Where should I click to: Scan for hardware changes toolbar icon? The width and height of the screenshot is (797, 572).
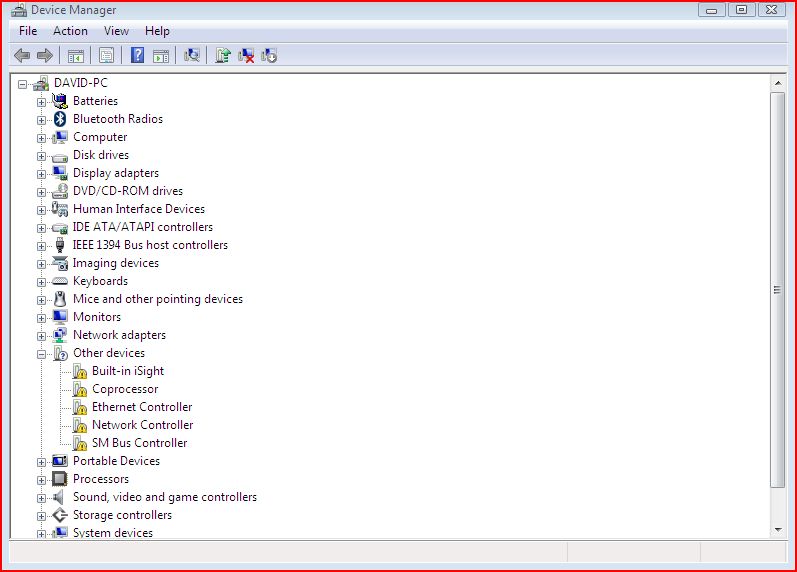[192, 55]
